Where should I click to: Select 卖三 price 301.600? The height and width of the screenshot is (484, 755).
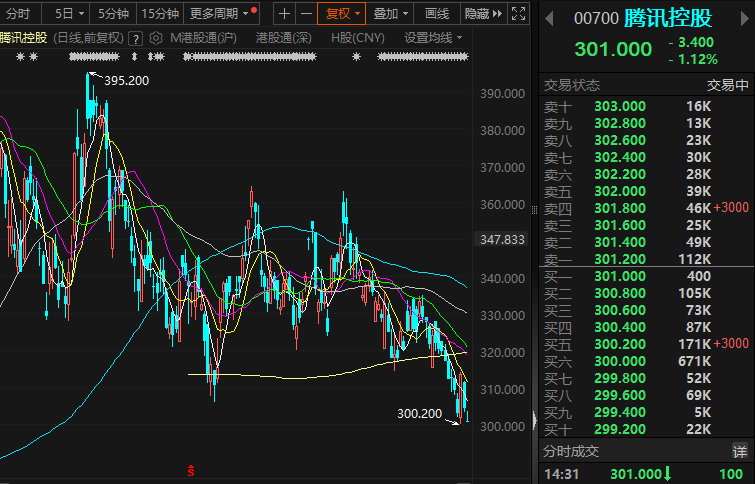coord(620,225)
